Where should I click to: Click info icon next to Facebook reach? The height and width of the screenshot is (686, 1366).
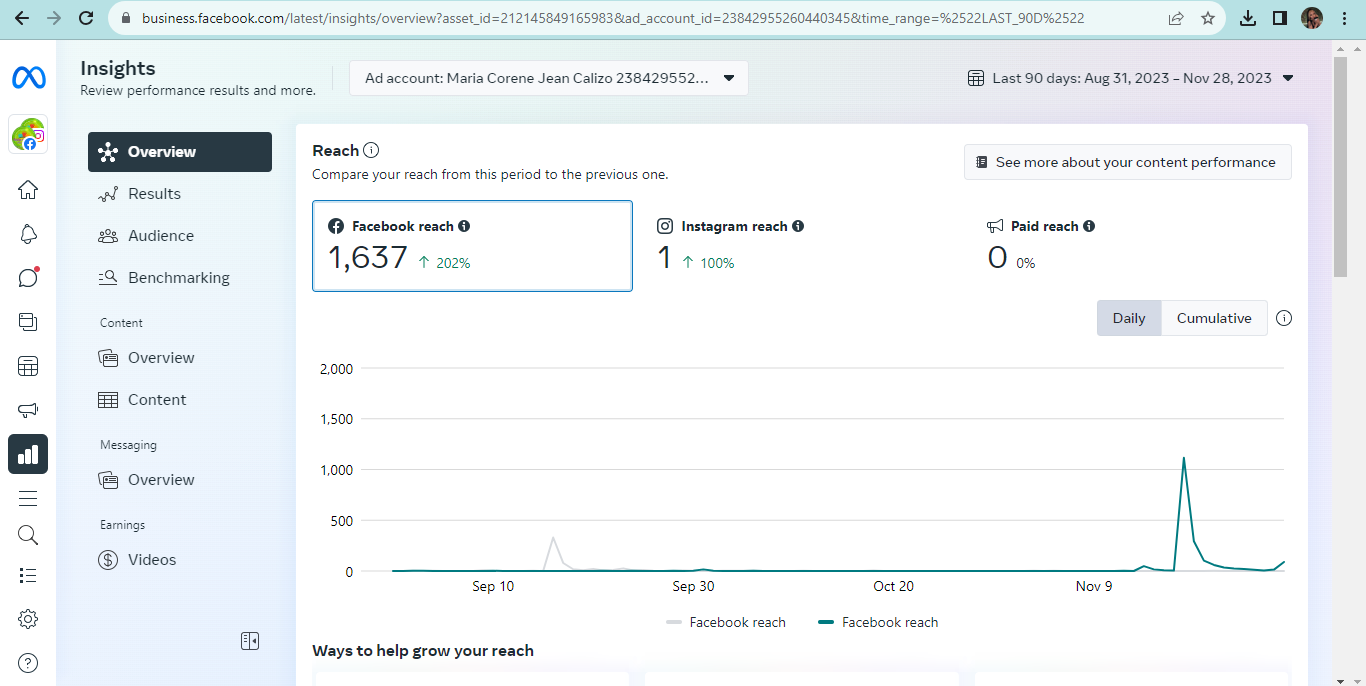pos(464,227)
